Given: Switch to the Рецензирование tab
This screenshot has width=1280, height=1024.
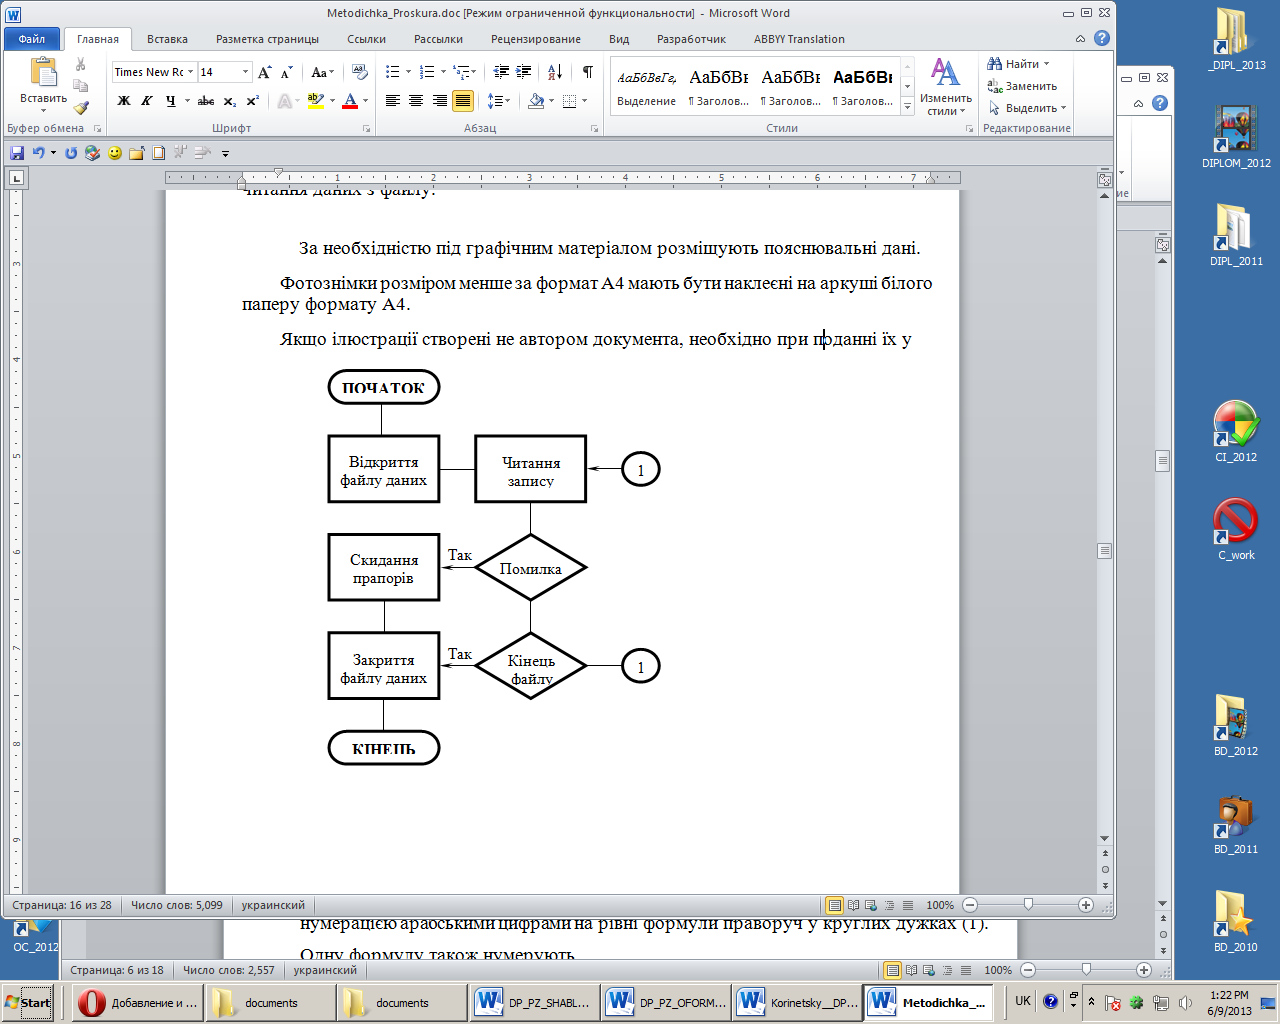Looking at the screenshot, I should (x=536, y=39).
